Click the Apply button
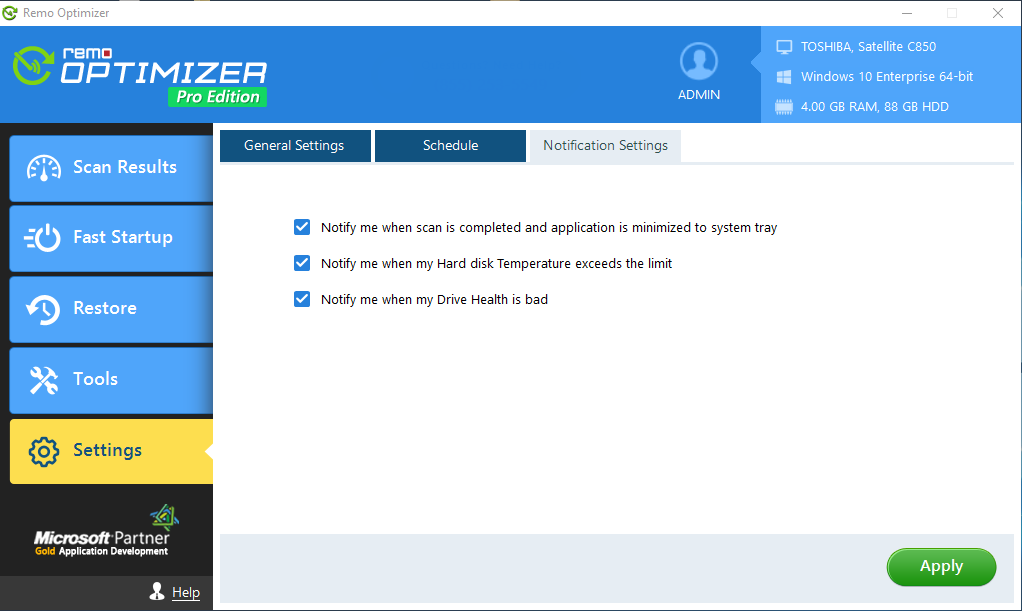The image size is (1022, 611). point(941,567)
